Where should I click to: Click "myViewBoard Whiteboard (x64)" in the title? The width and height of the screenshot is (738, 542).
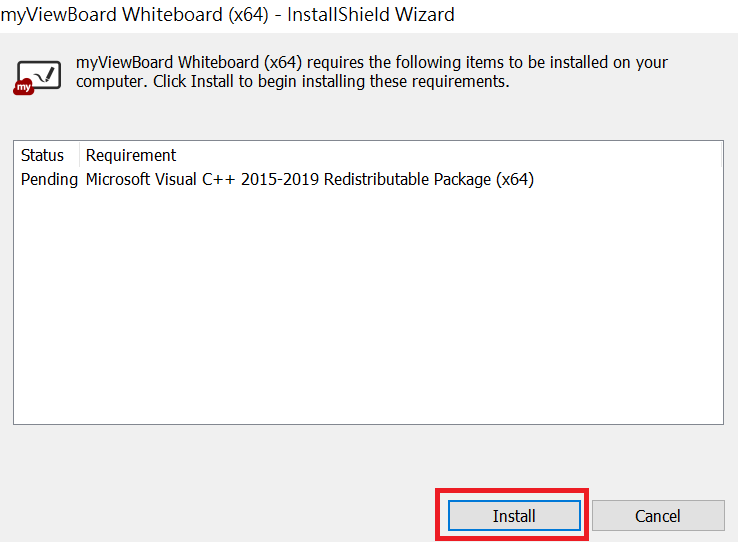(135, 15)
